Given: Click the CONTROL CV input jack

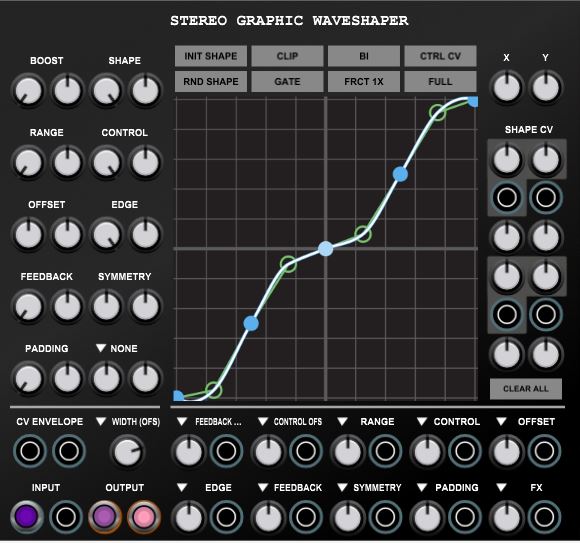Looking at the screenshot, I should [465, 451].
